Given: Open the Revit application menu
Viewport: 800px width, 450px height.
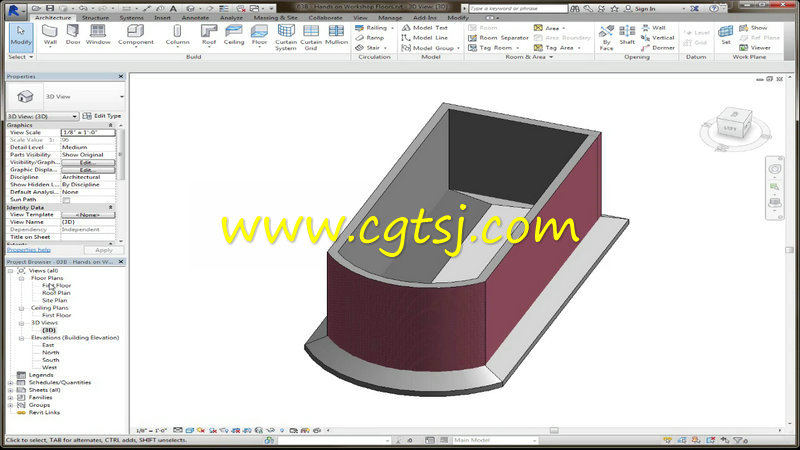Looking at the screenshot, I should [14, 9].
